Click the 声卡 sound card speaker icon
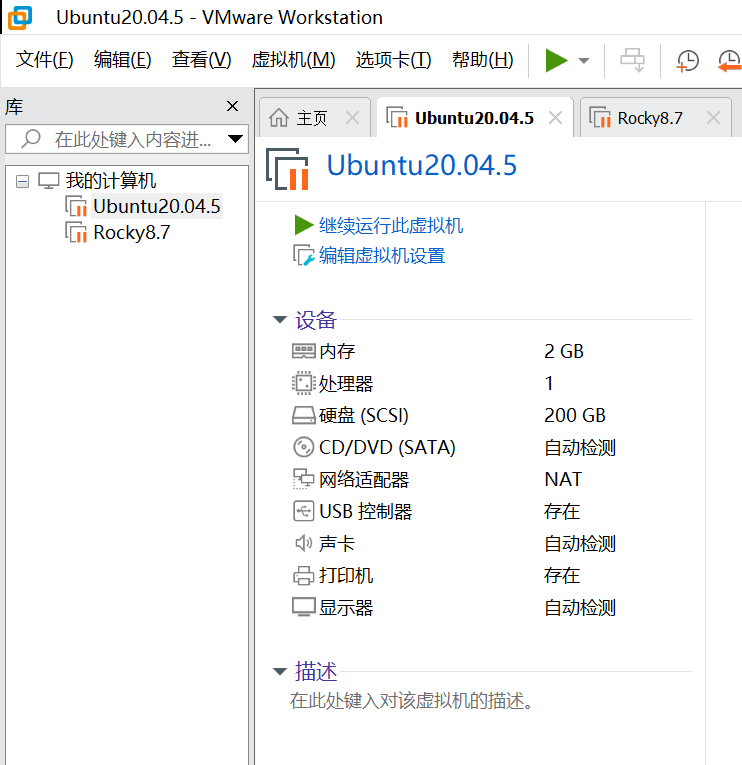 [303, 543]
